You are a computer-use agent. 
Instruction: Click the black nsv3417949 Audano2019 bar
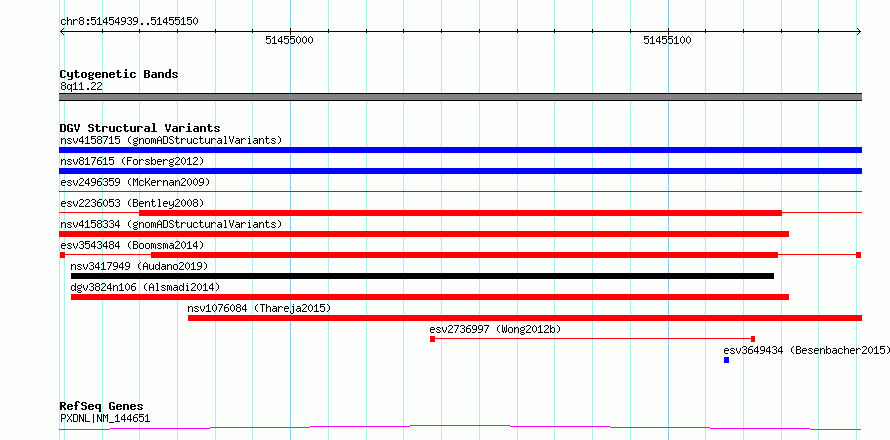coord(422,276)
